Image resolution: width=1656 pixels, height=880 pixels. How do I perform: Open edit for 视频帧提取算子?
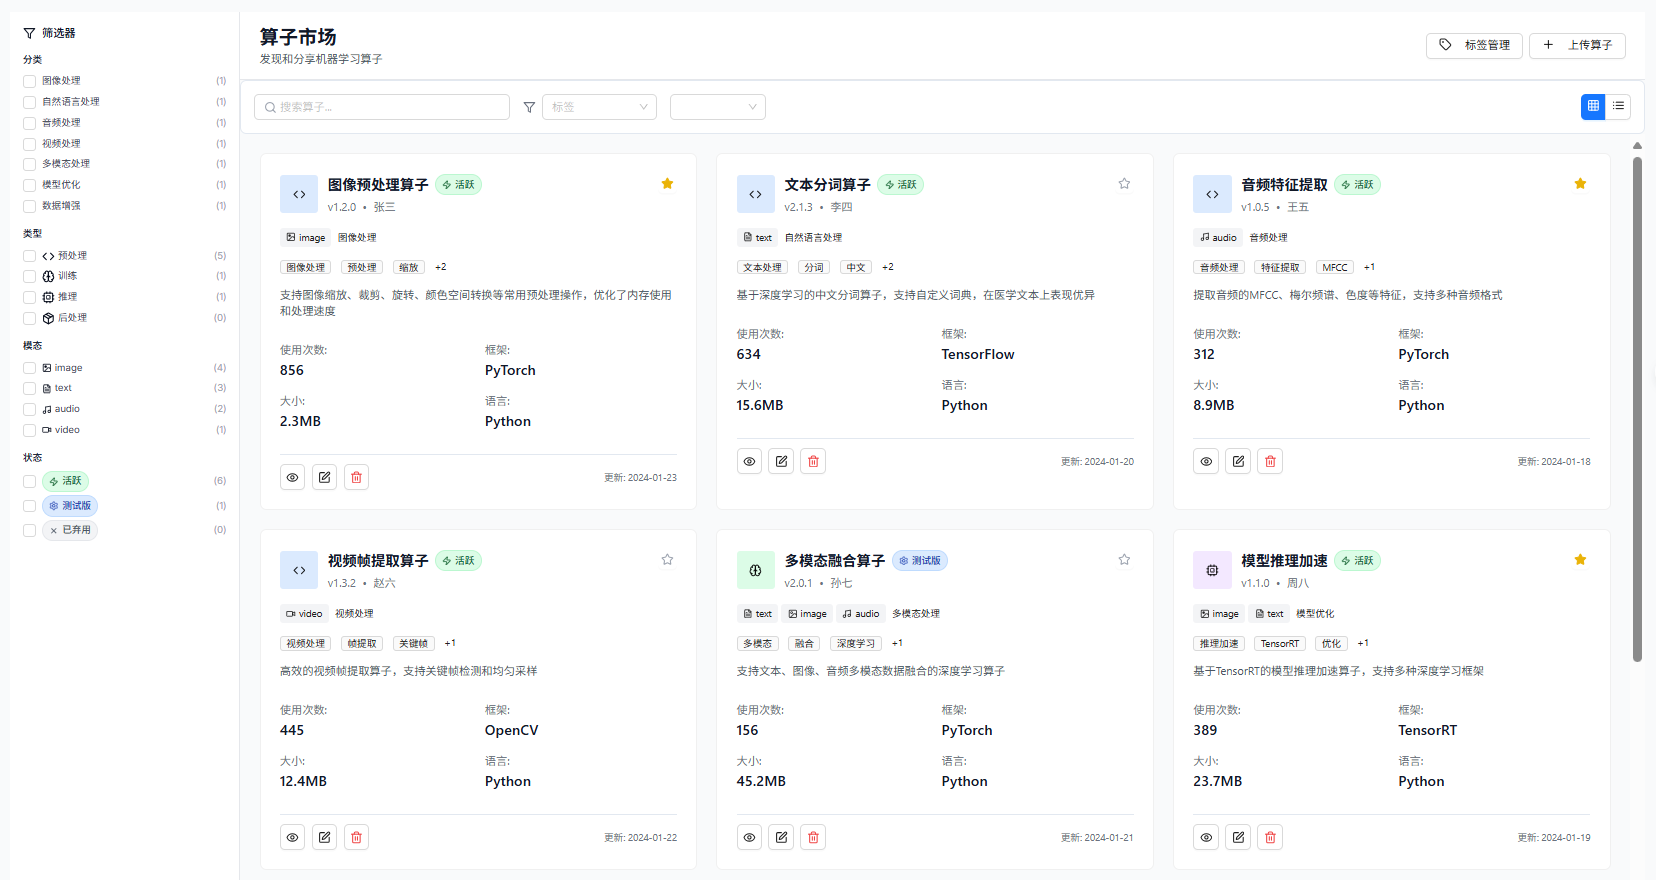(x=324, y=838)
